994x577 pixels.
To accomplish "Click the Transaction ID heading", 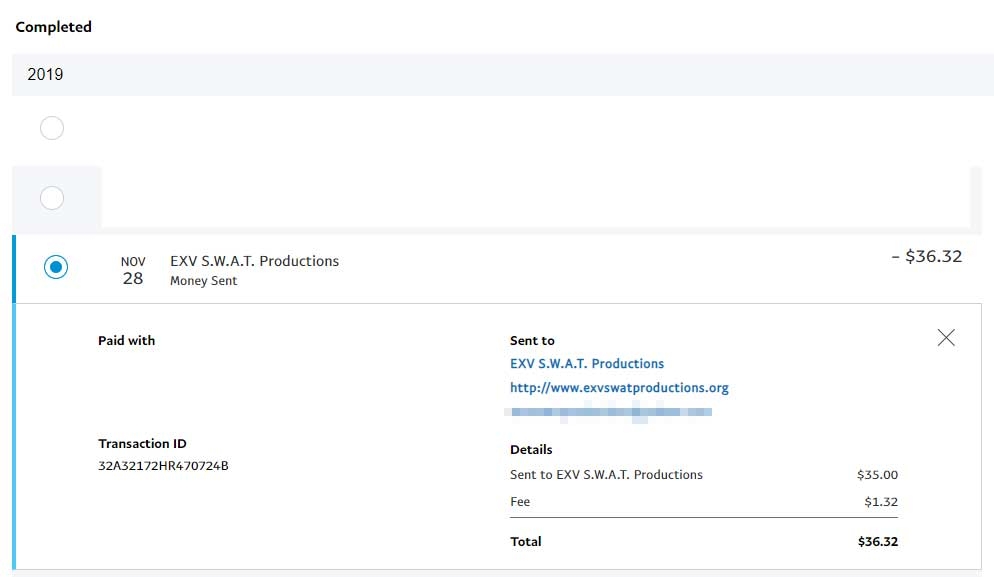I will [x=142, y=443].
